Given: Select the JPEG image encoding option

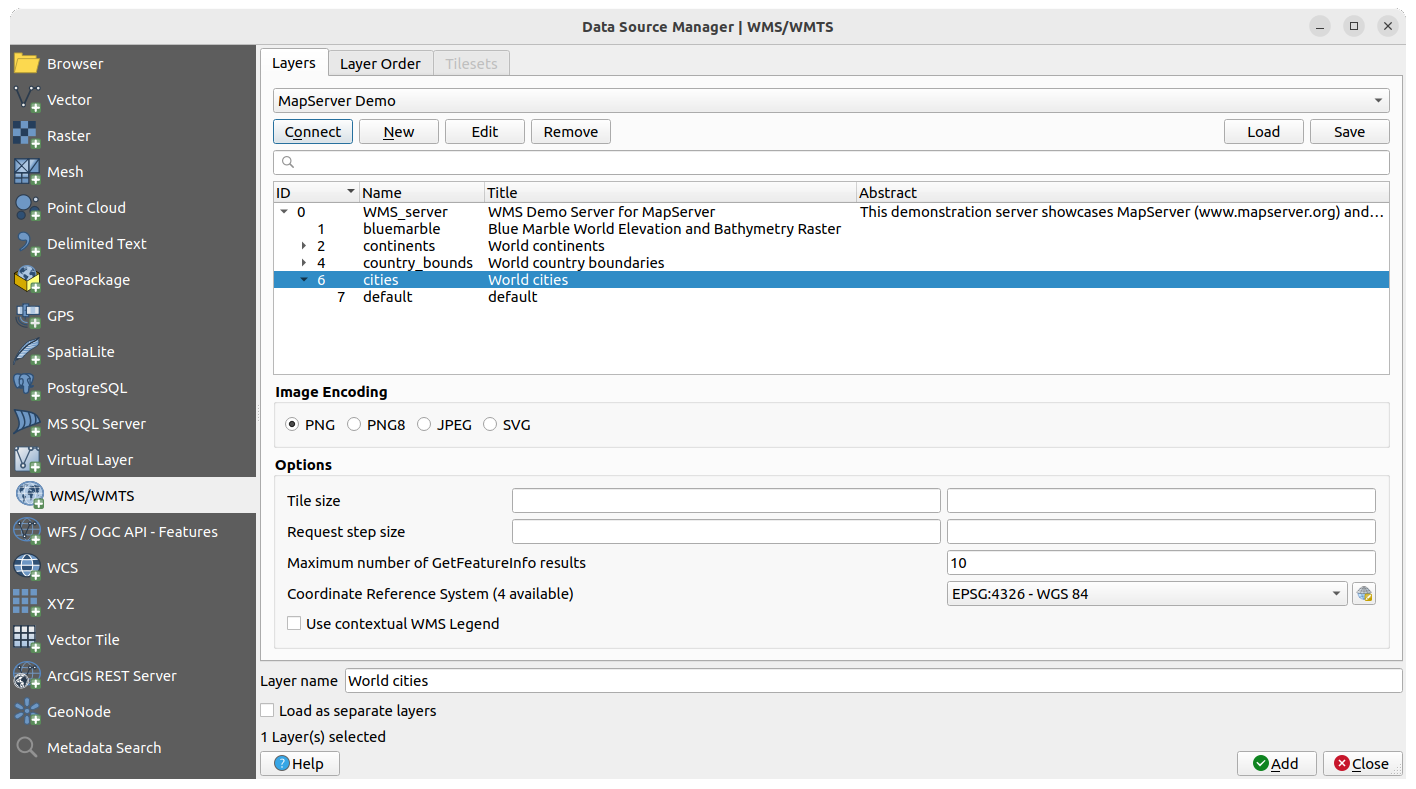Looking at the screenshot, I should [x=425, y=425].
